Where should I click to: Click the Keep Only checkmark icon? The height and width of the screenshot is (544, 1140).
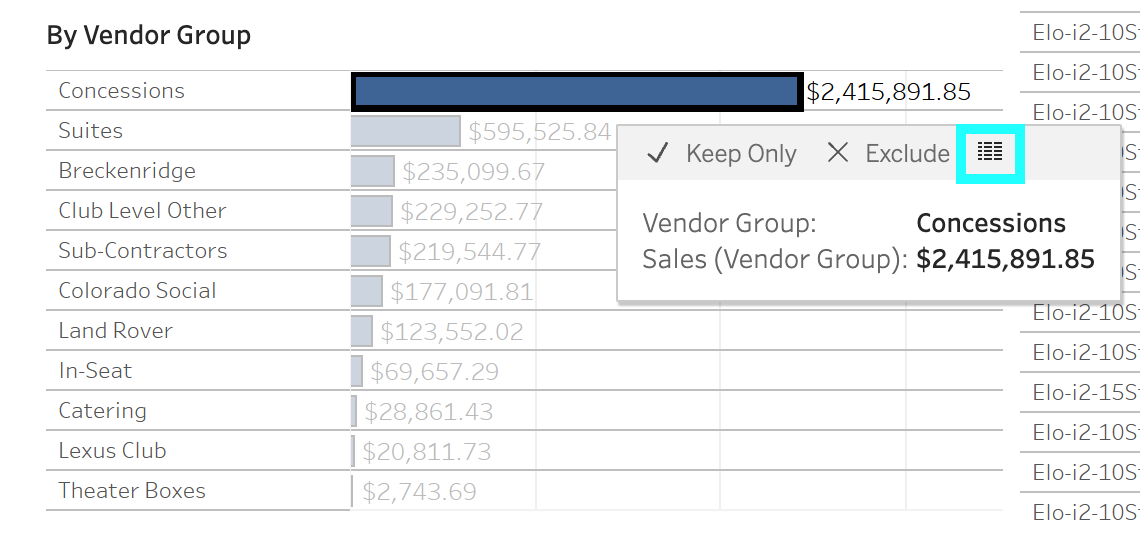point(657,153)
